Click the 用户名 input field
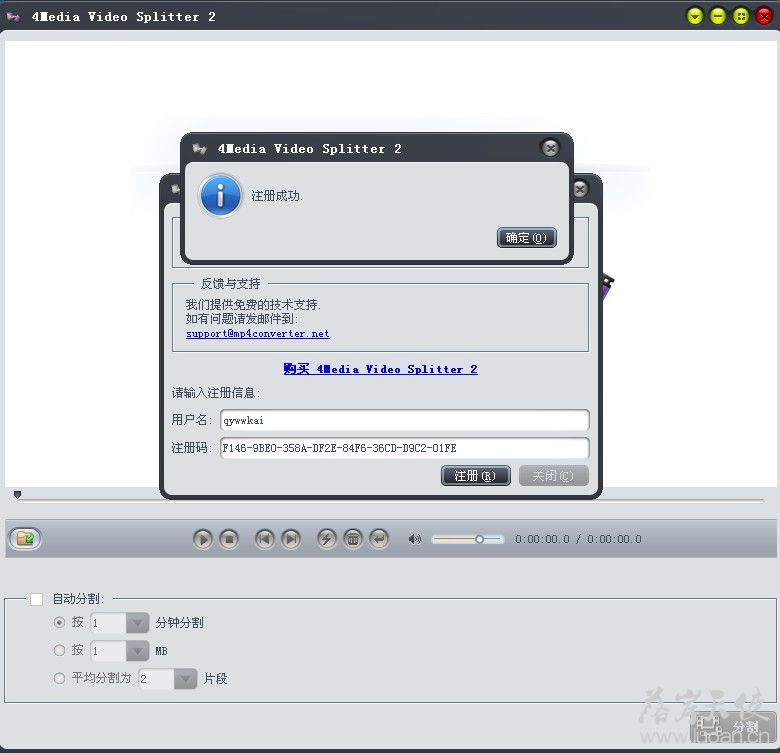This screenshot has height=753, width=780. tap(404, 420)
